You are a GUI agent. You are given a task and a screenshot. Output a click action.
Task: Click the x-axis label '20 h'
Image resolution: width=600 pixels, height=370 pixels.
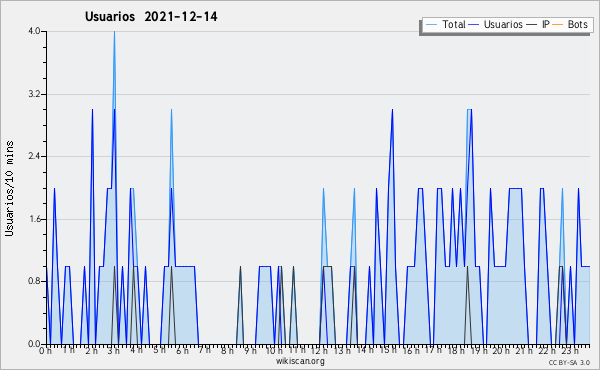pyautogui.click(x=501, y=351)
